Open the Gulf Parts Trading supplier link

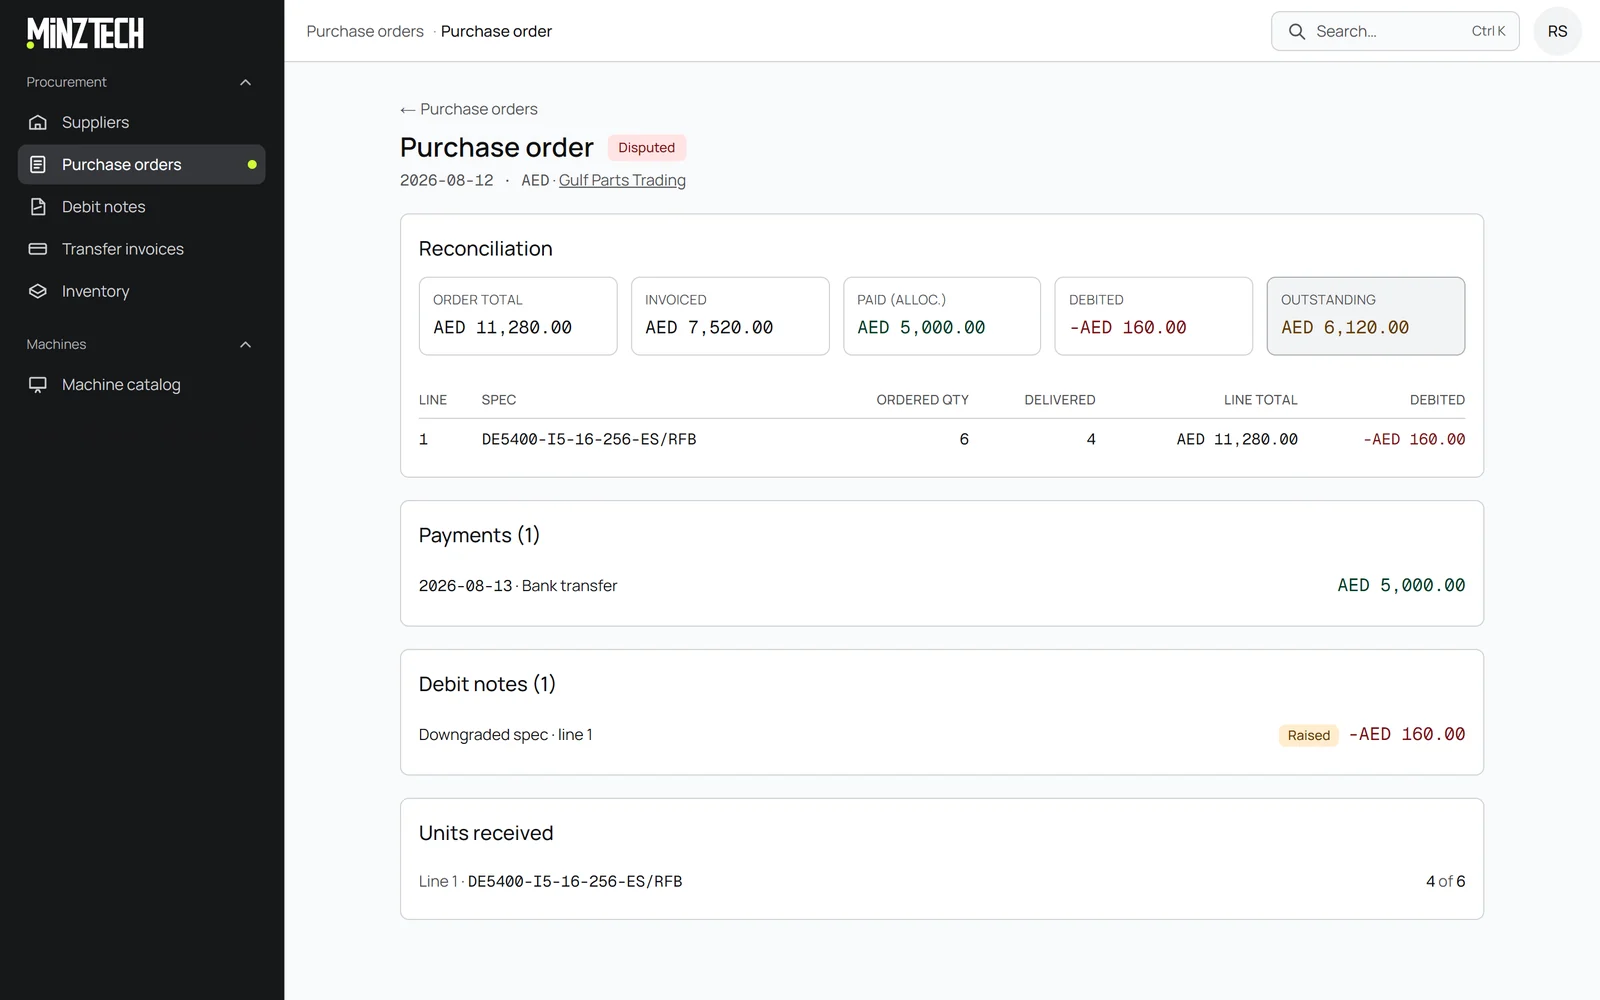pos(622,180)
